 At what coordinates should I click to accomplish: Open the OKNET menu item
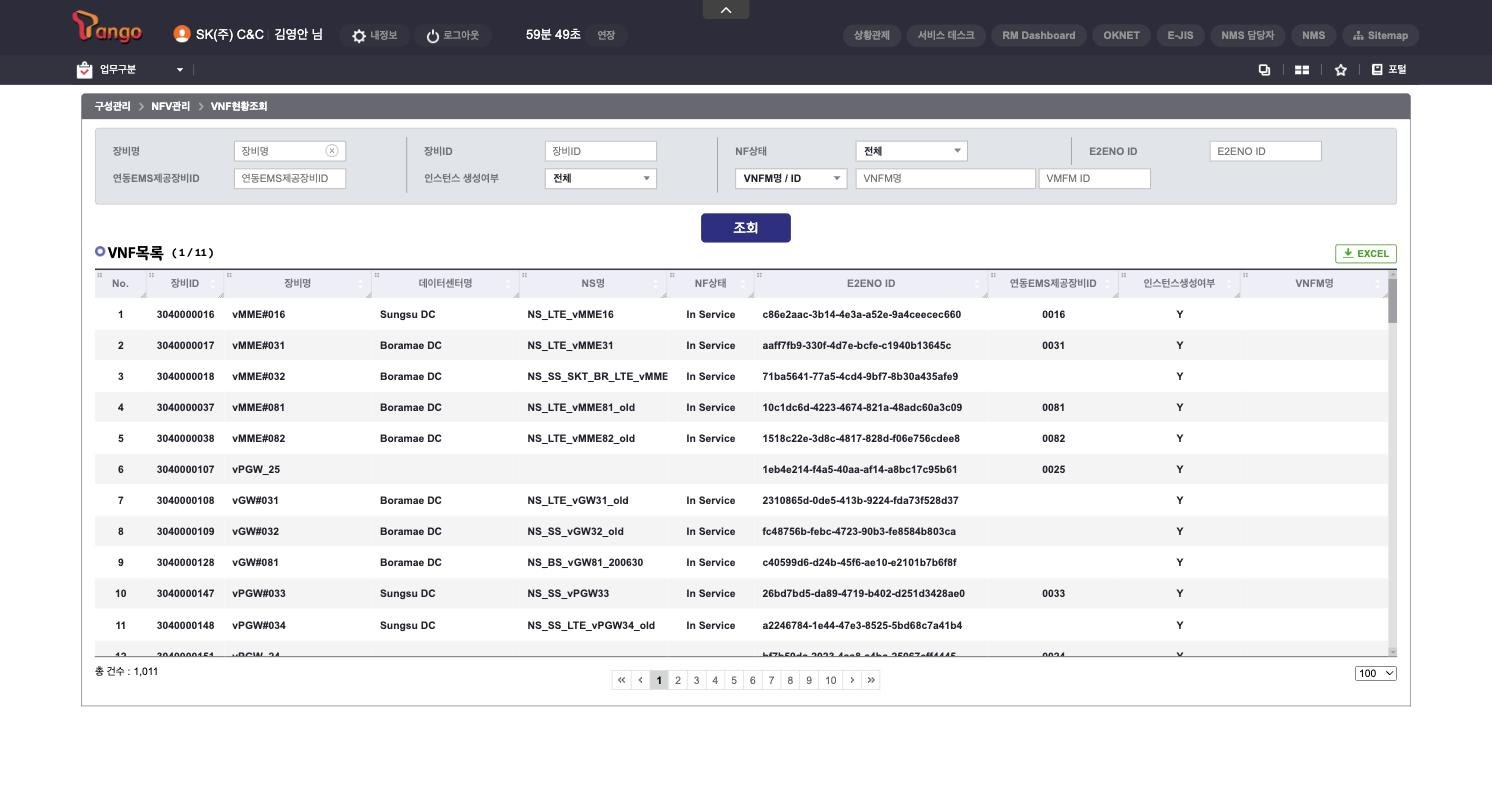[1121, 36]
